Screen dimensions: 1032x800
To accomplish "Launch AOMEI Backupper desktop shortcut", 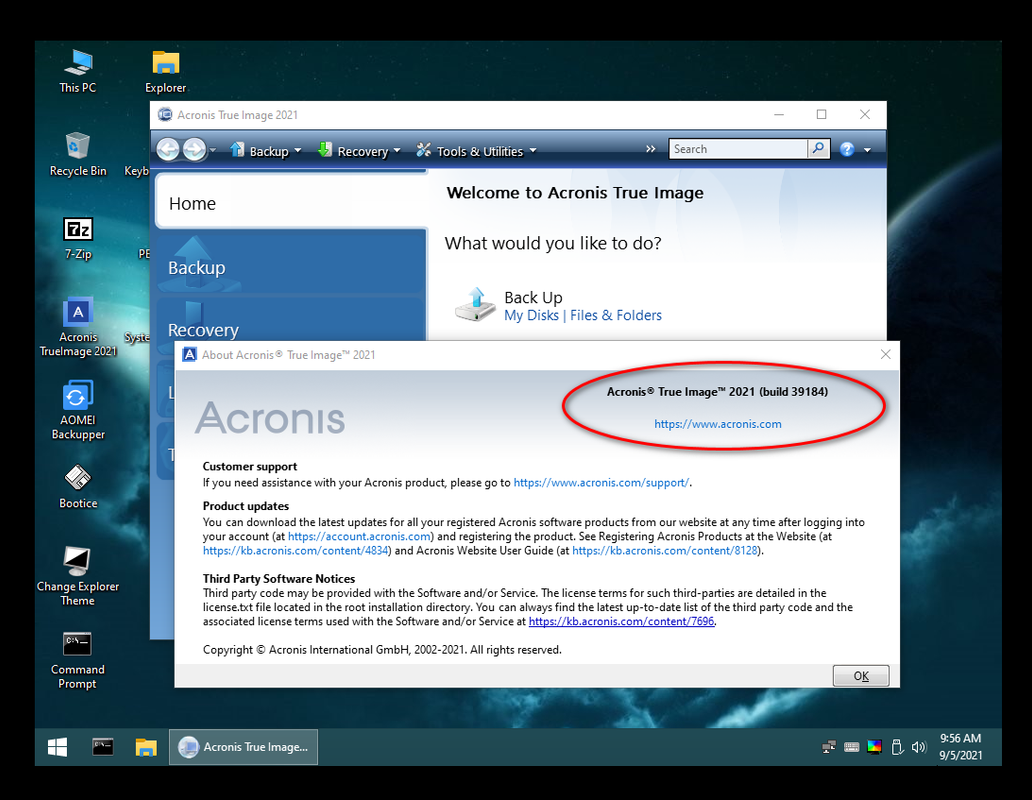I will 78,409.
